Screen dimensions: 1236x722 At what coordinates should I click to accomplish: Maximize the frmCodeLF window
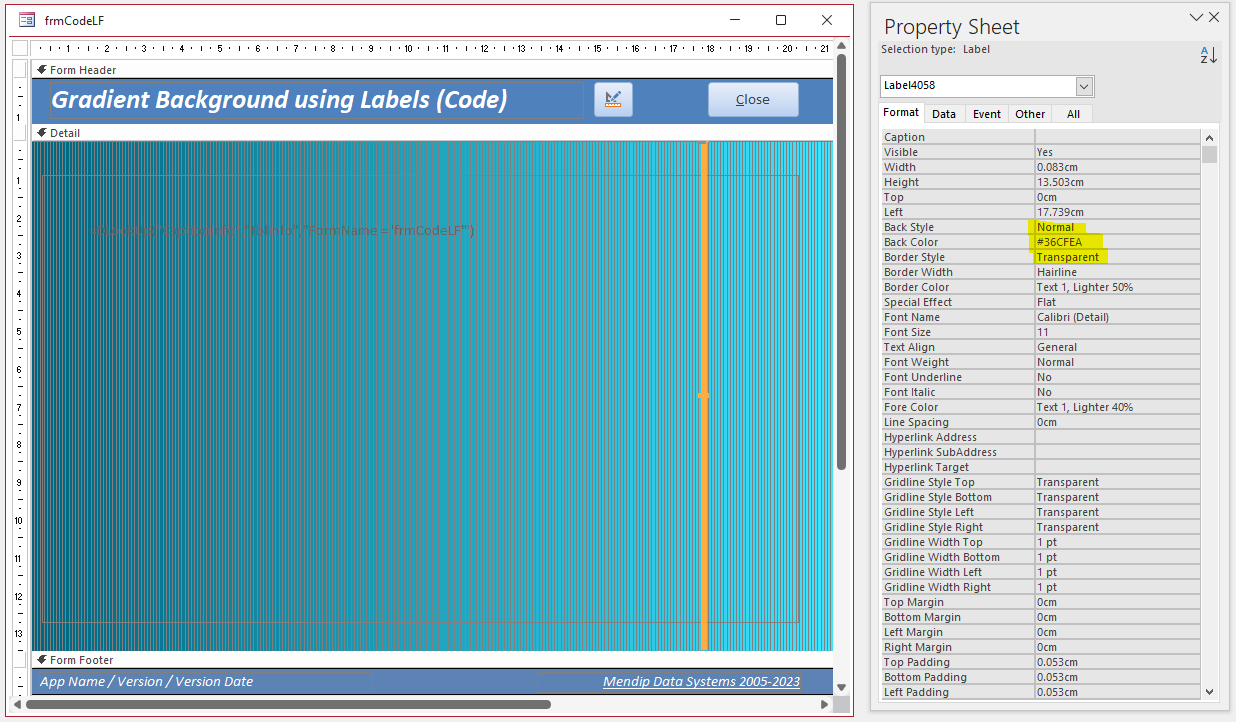click(781, 20)
